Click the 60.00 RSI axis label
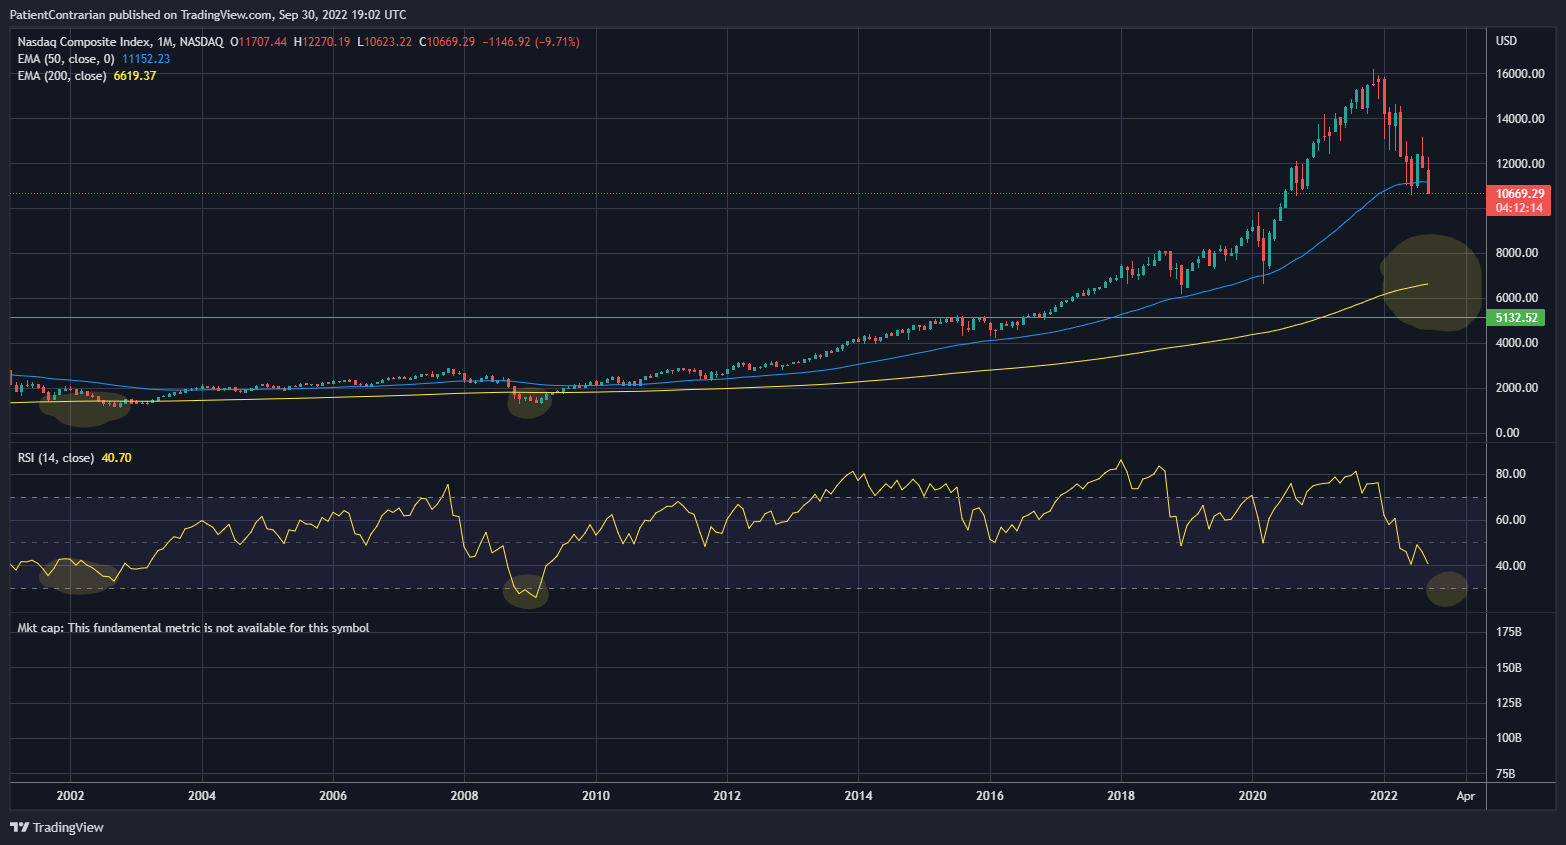Screen dimensions: 1566x845 tap(1511, 520)
